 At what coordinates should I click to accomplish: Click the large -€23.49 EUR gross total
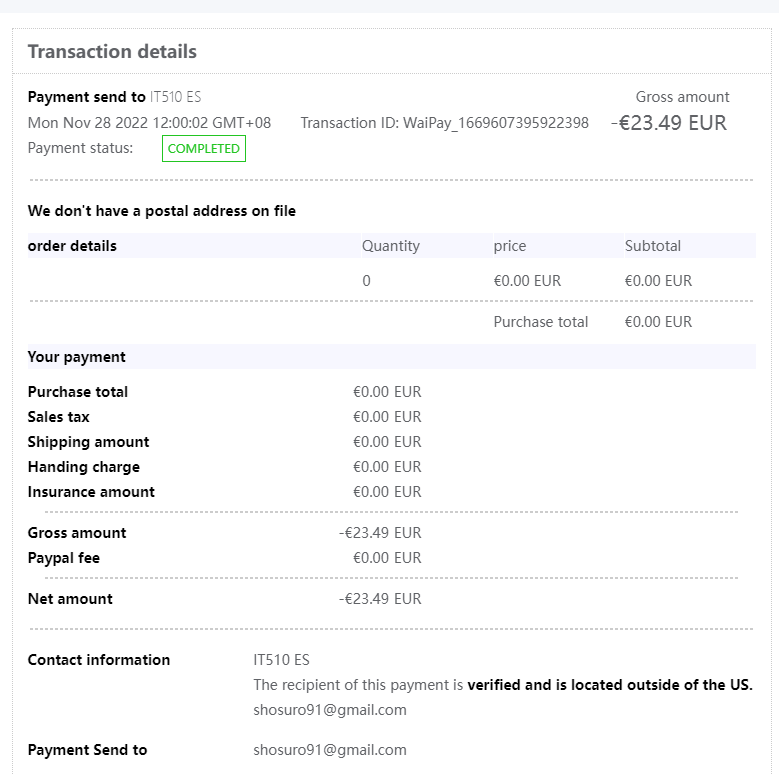coord(669,123)
